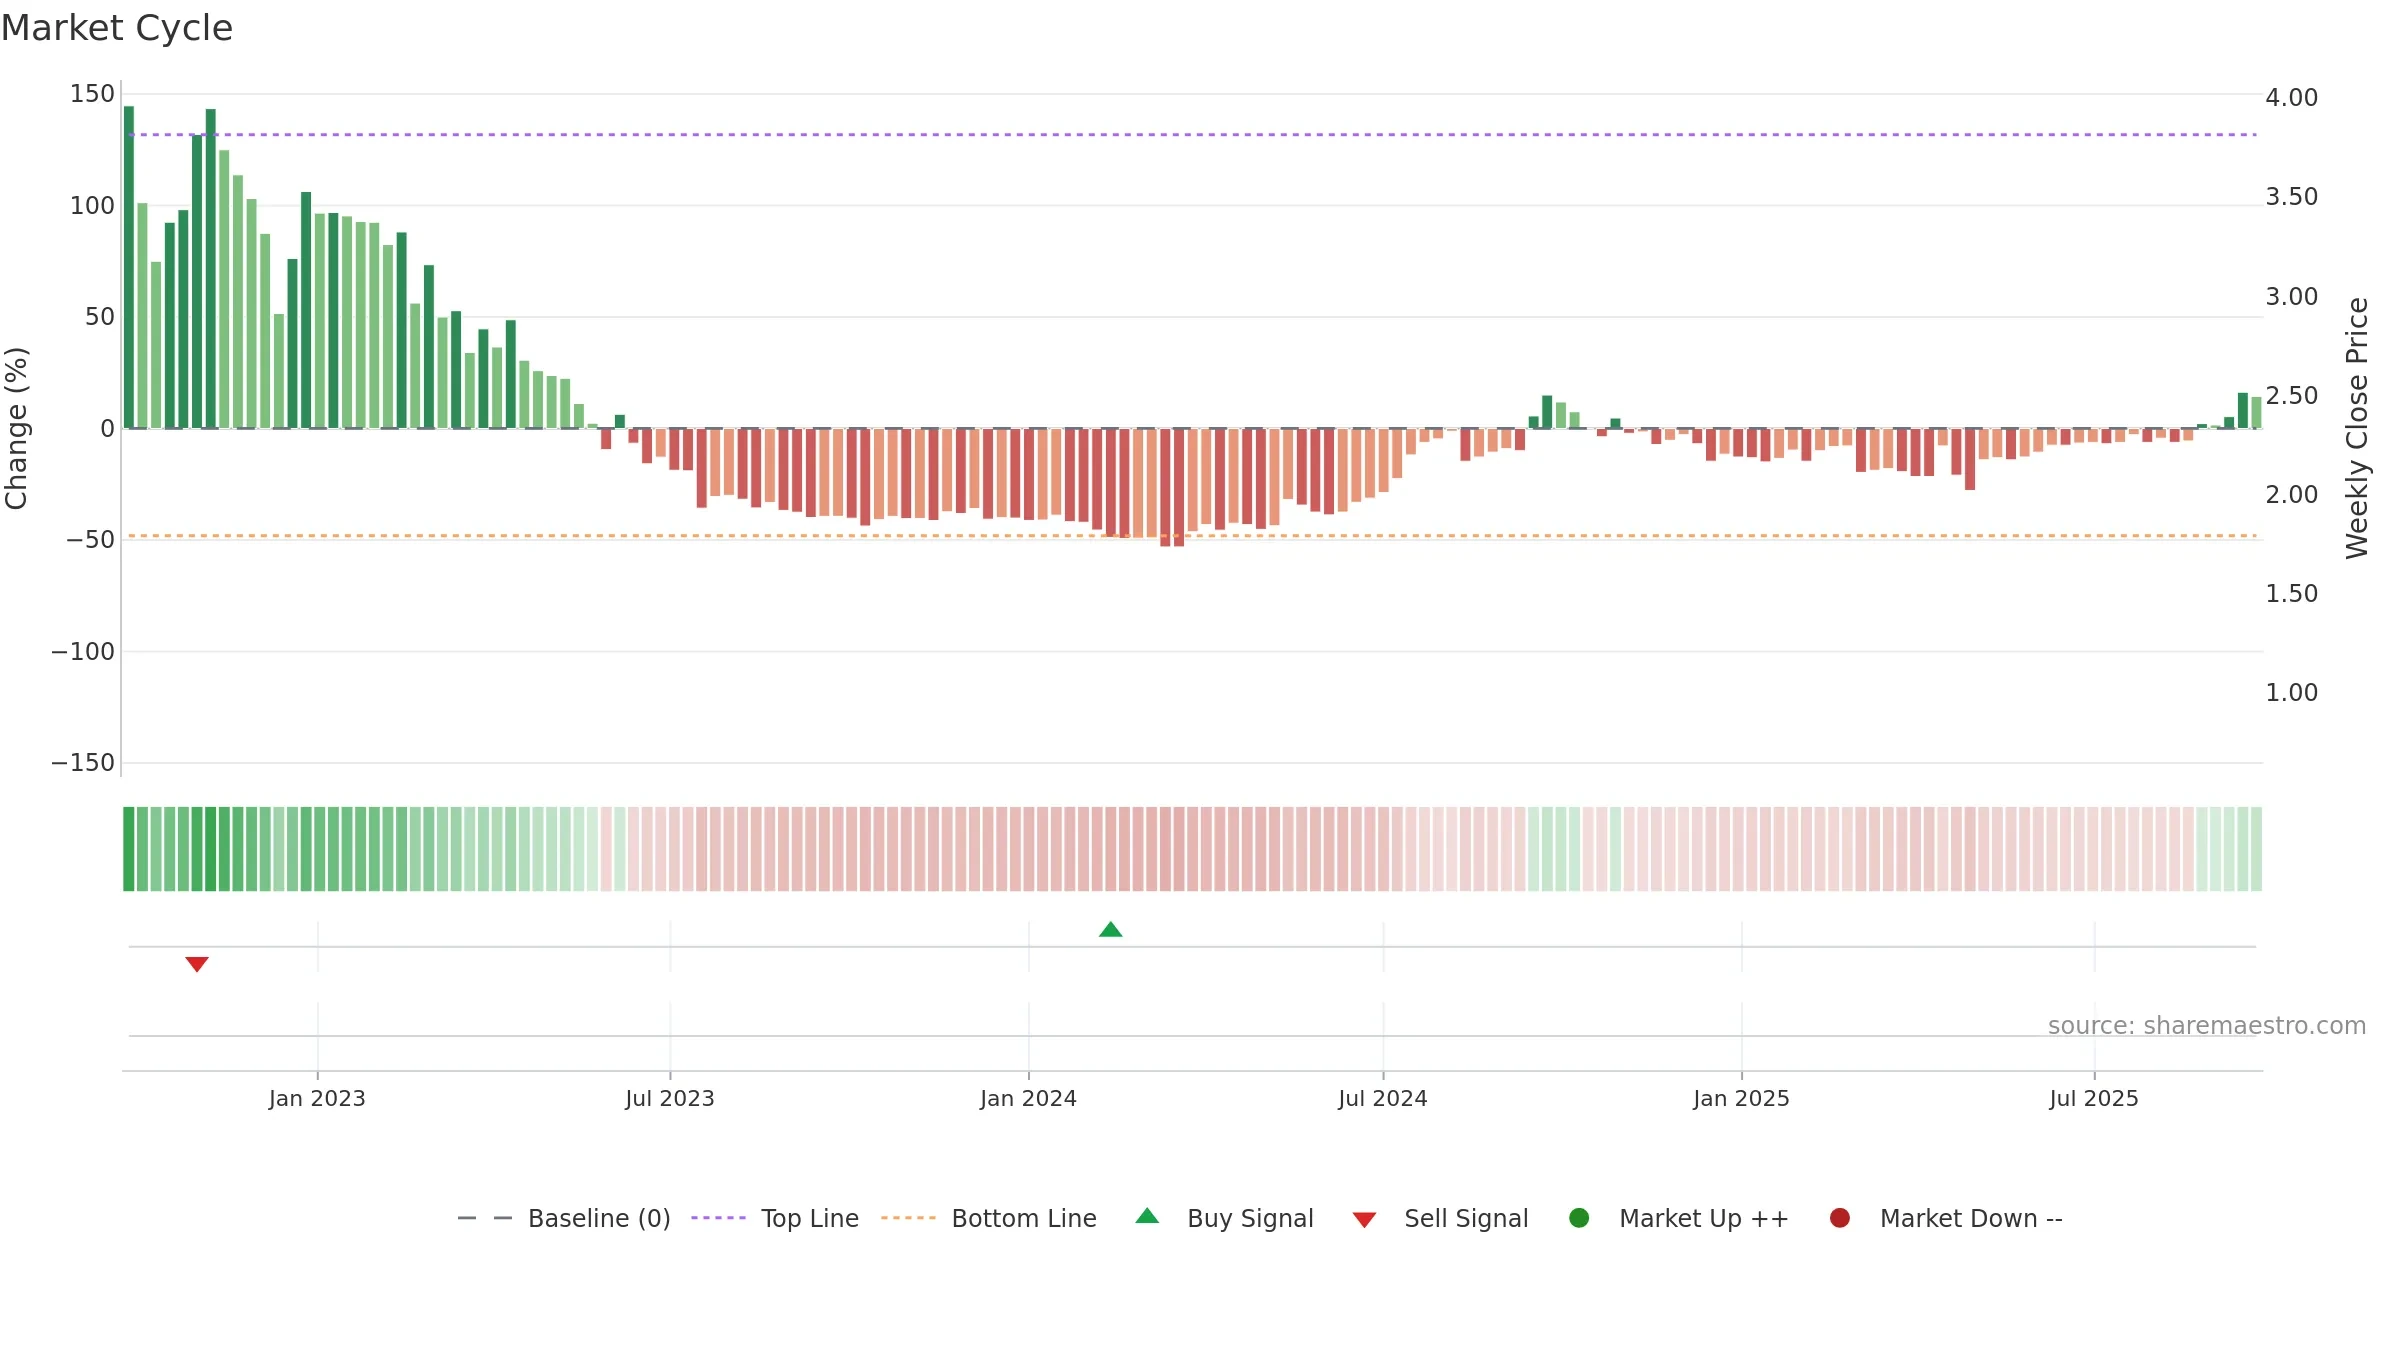Toggle the Bottom Line legend entry

pos(989,1218)
